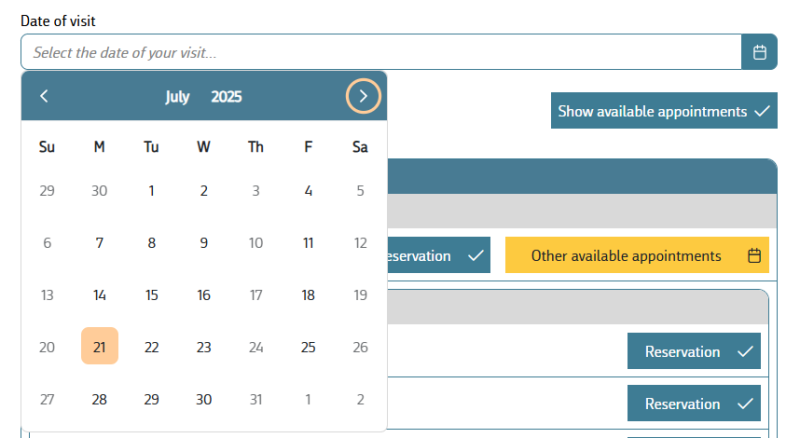The image size is (800, 438).
Task: Click calendar icon on Other available appointments
Action: (x=754, y=255)
